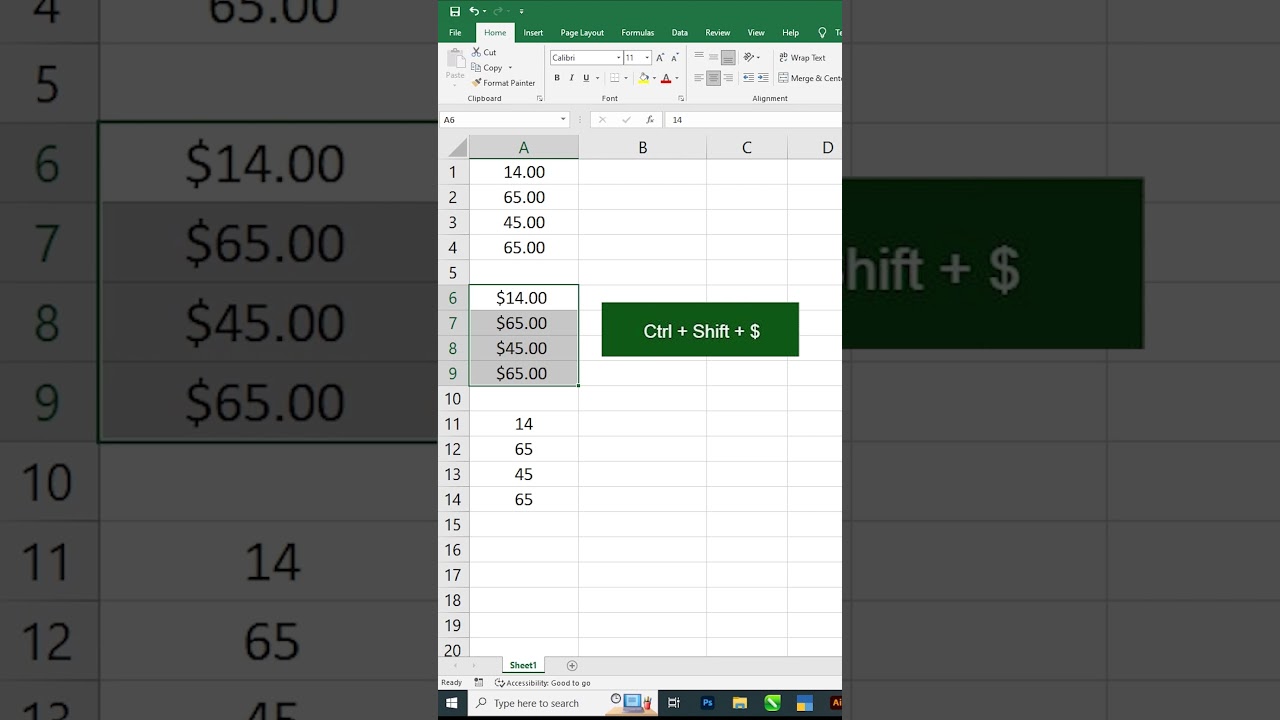
Task: Select cell A7 showing $65.00
Action: coord(523,323)
